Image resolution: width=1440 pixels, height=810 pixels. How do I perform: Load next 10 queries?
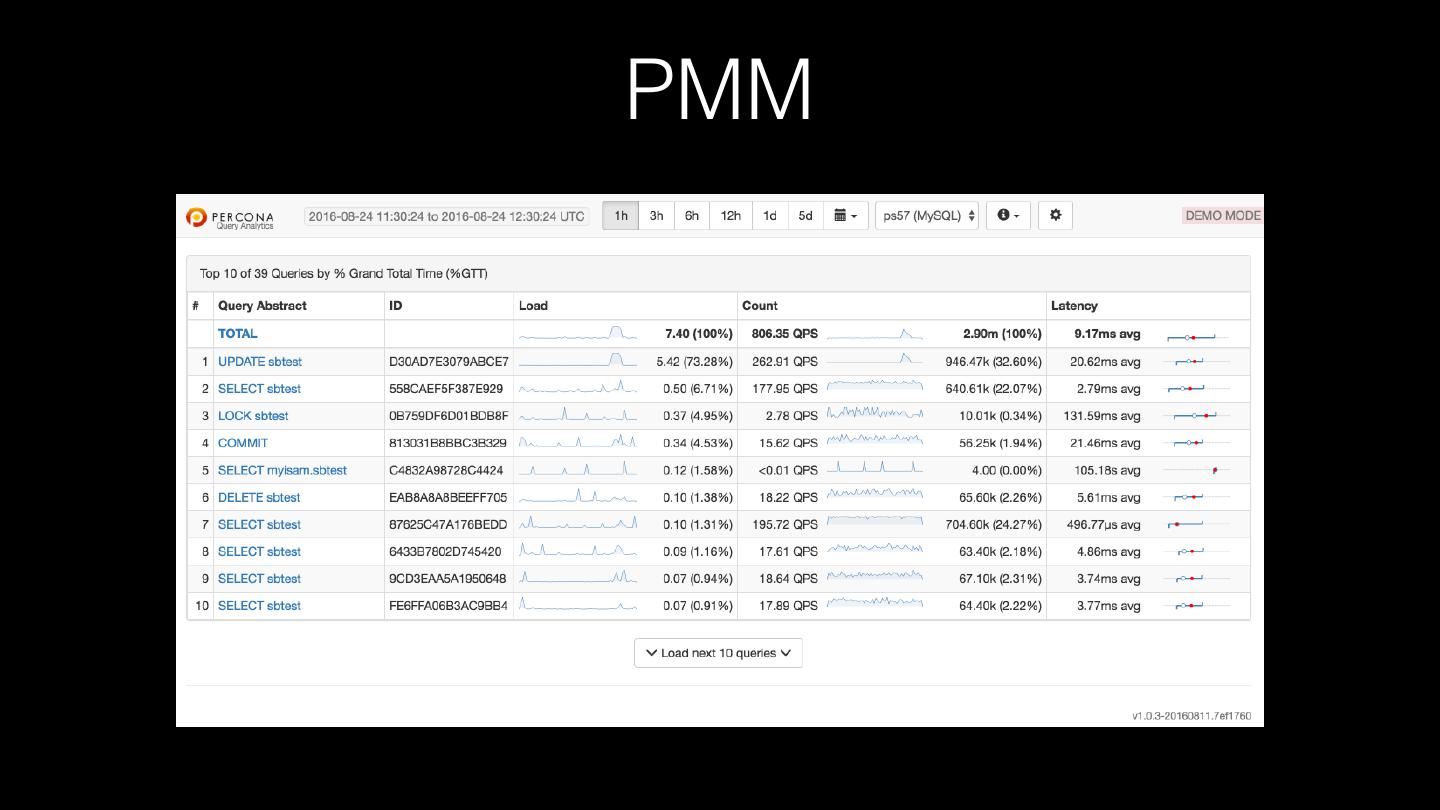[718, 653]
